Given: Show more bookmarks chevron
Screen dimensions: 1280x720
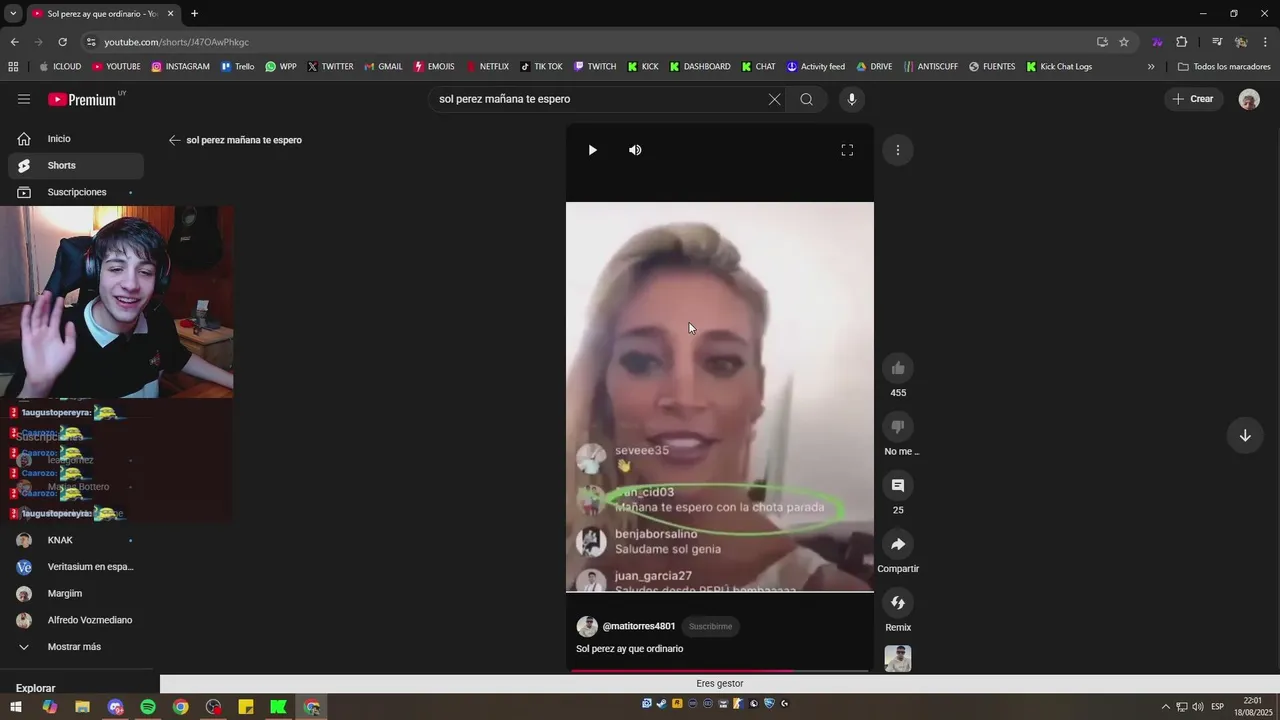Looking at the screenshot, I should (1151, 67).
